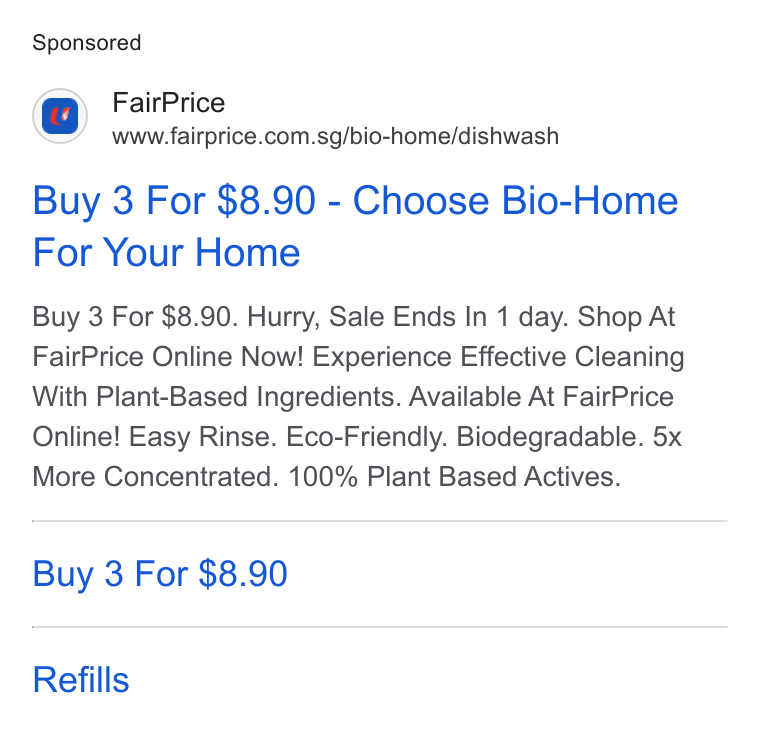760x732 pixels.
Task: Select the 'Buy 3 For $8.90' sitelink below description
Action: point(160,574)
